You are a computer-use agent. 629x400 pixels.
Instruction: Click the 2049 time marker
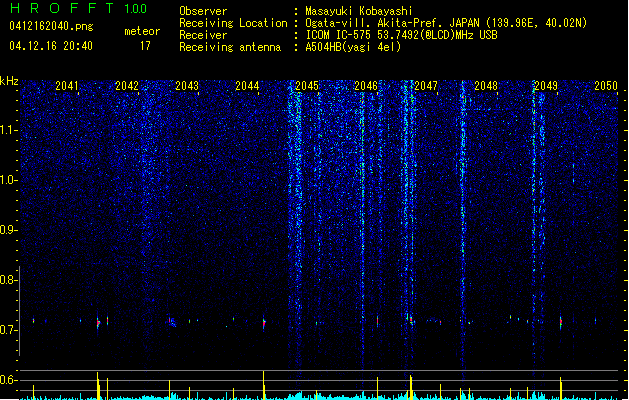click(x=546, y=85)
